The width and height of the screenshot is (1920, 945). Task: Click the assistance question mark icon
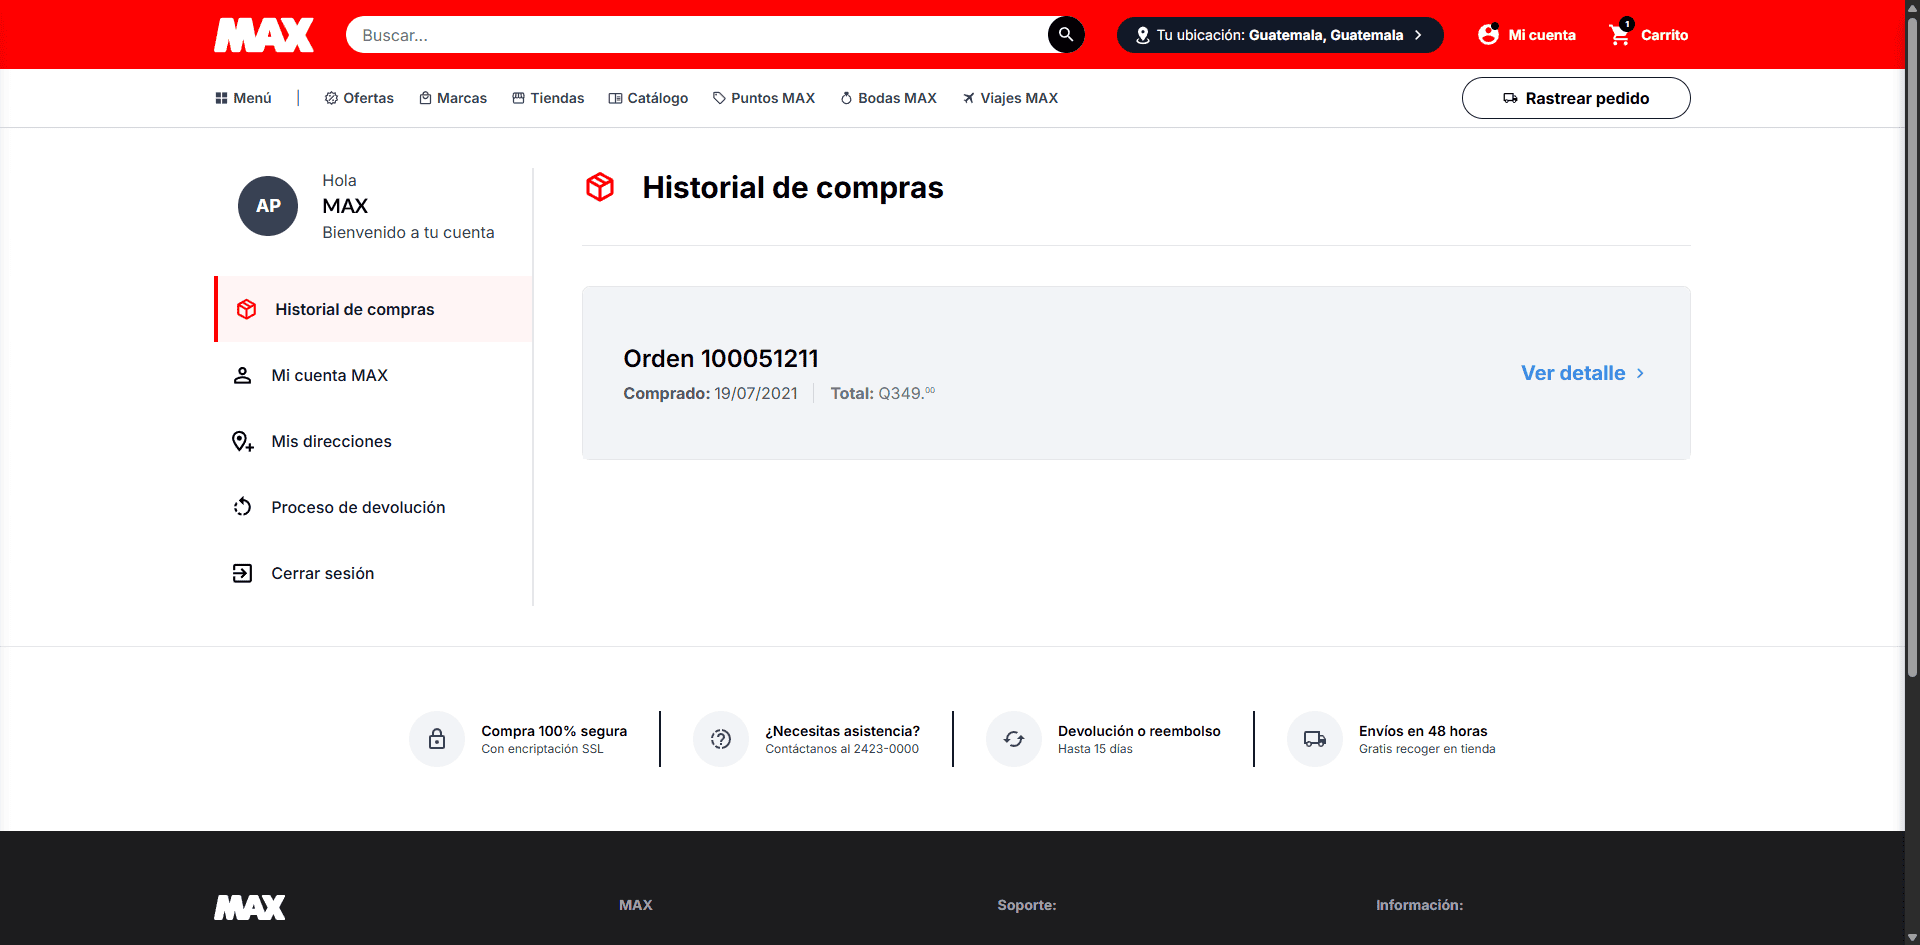[721, 739]
